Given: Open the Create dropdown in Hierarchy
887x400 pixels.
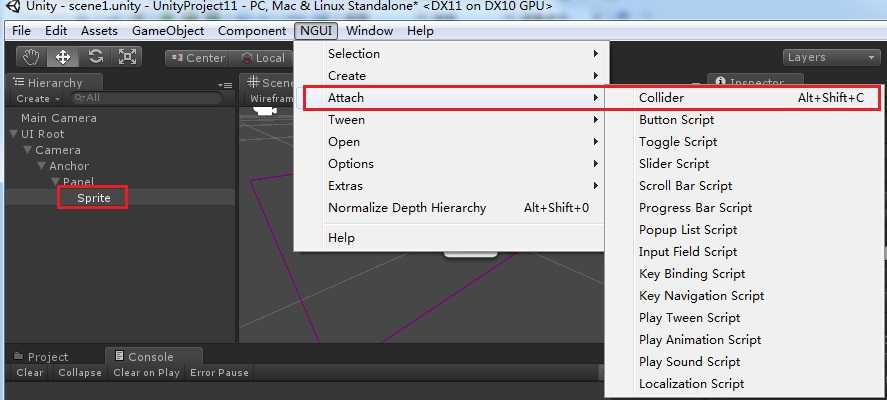Looking at the screenshot, I should coord(38,98).
